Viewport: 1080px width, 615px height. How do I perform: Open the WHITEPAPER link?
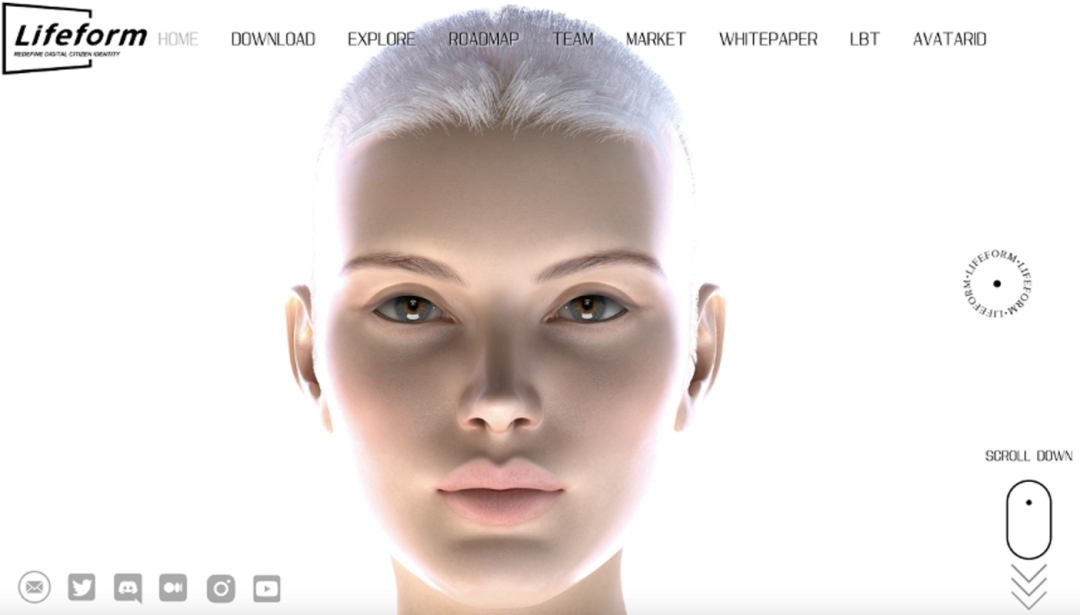pos(768,39)
